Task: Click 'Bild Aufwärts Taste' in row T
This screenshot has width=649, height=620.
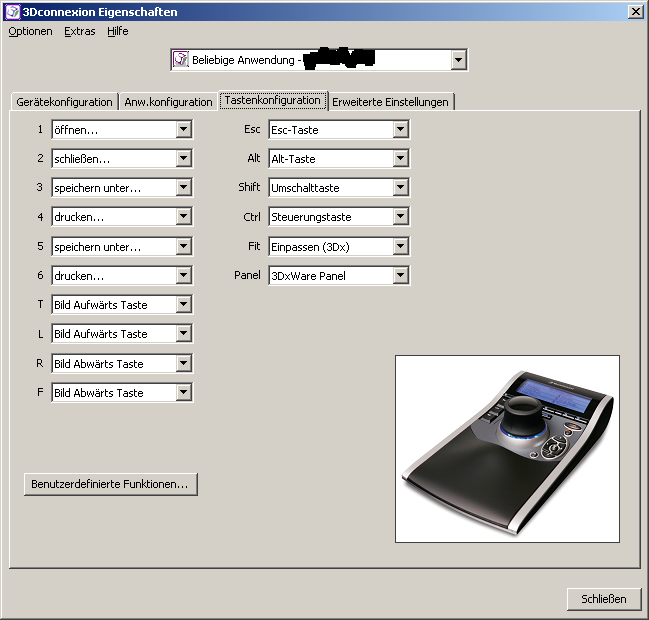Action: (x=101, y=305)
